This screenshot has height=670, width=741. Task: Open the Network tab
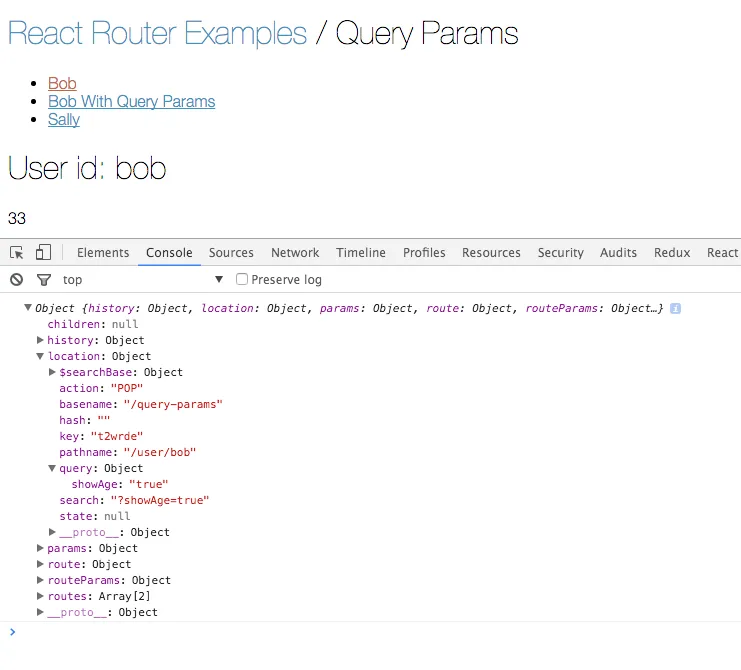coord(295,253)
